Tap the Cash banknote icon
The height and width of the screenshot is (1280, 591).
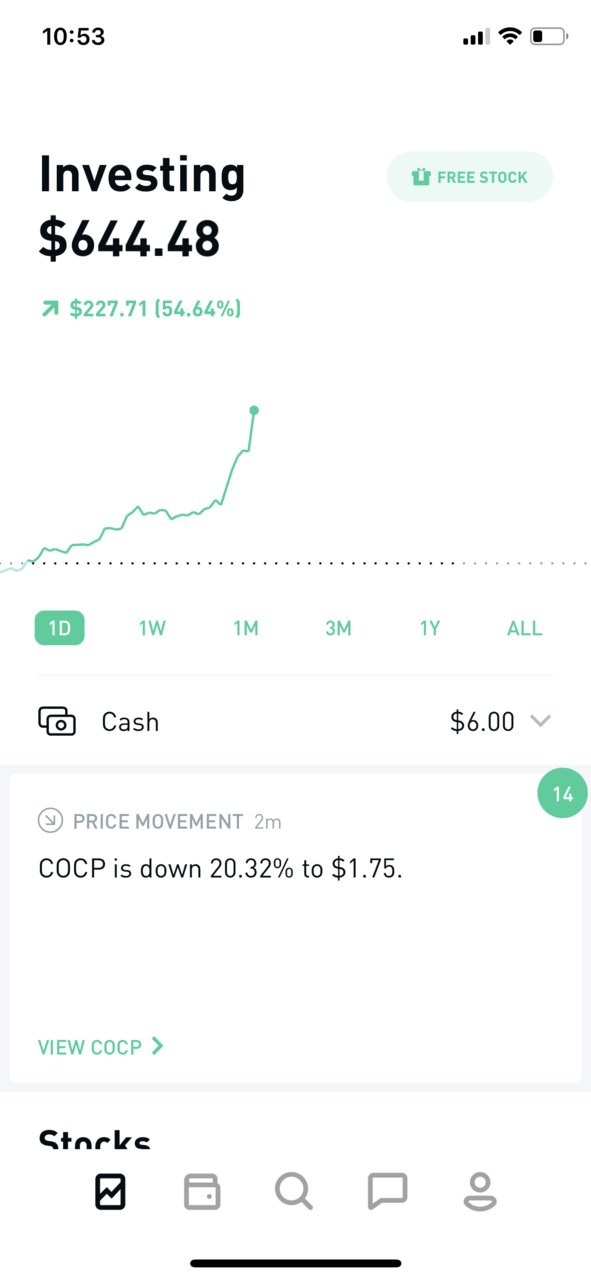pos(57,721)
